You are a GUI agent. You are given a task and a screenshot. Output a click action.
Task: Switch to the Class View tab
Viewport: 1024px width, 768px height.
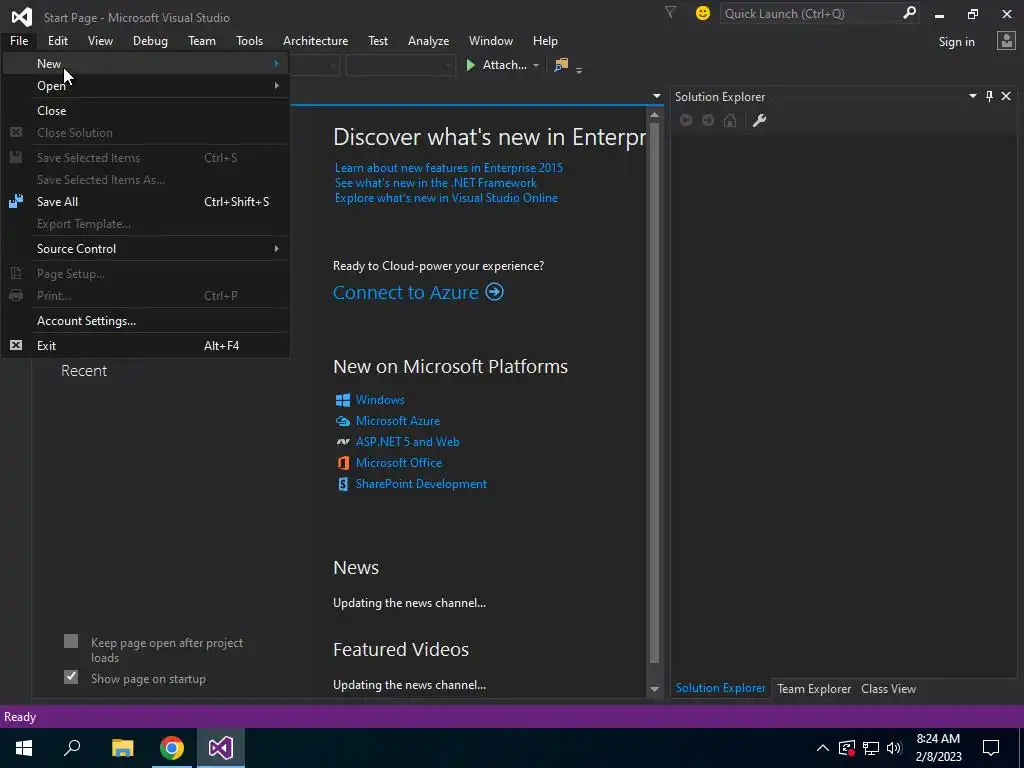tap(888, 688)
